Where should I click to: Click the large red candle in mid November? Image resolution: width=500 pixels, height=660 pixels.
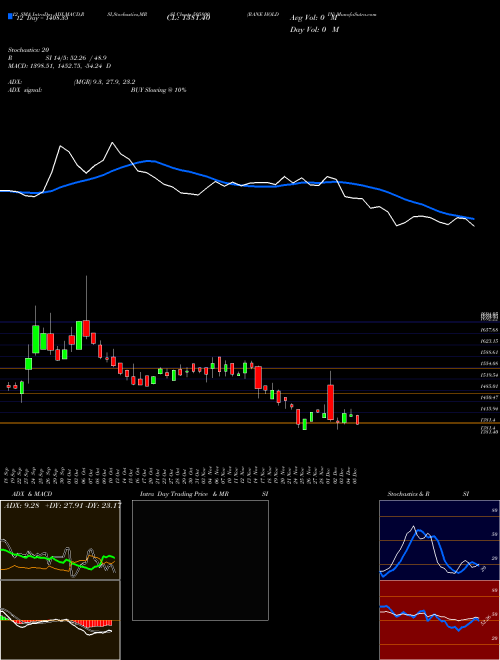point(258,377)
